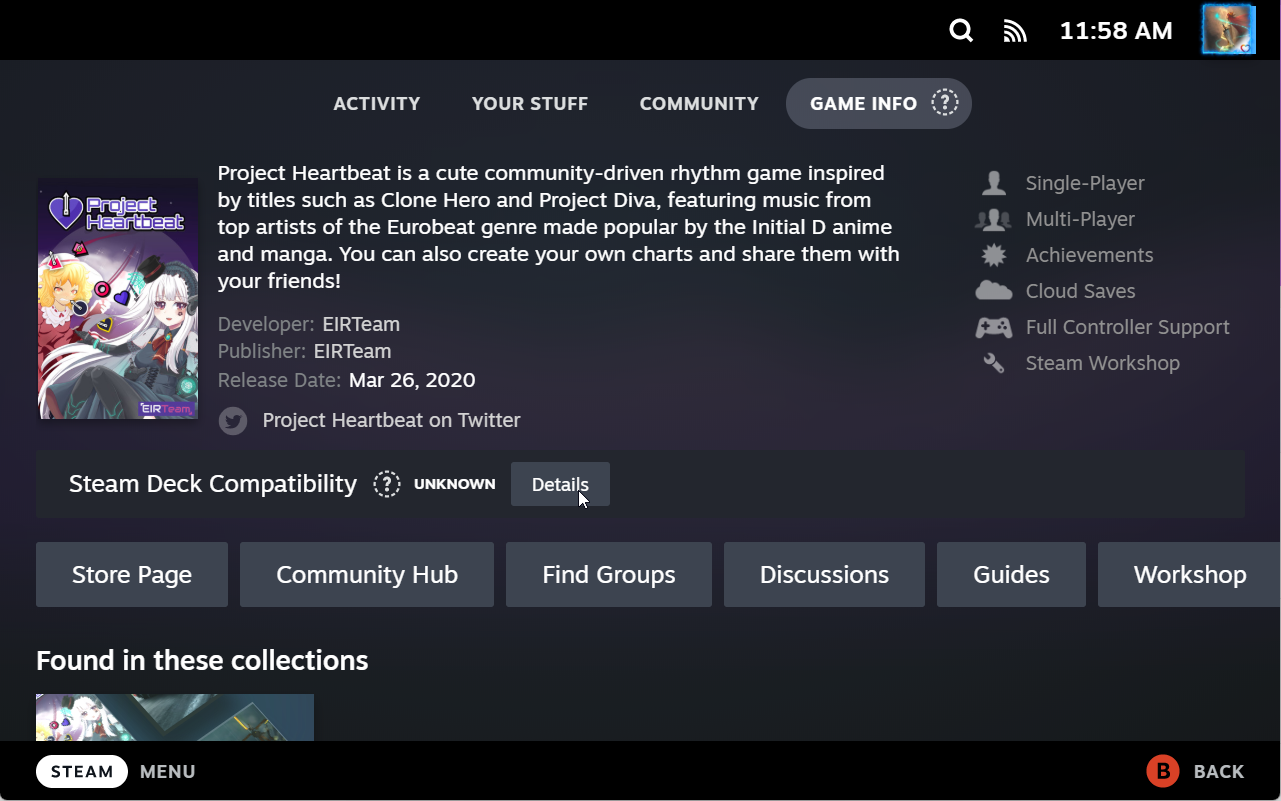1281x801 pixels.
Task: Click the Single-Player person icon
Action: (x=994, y=183)
